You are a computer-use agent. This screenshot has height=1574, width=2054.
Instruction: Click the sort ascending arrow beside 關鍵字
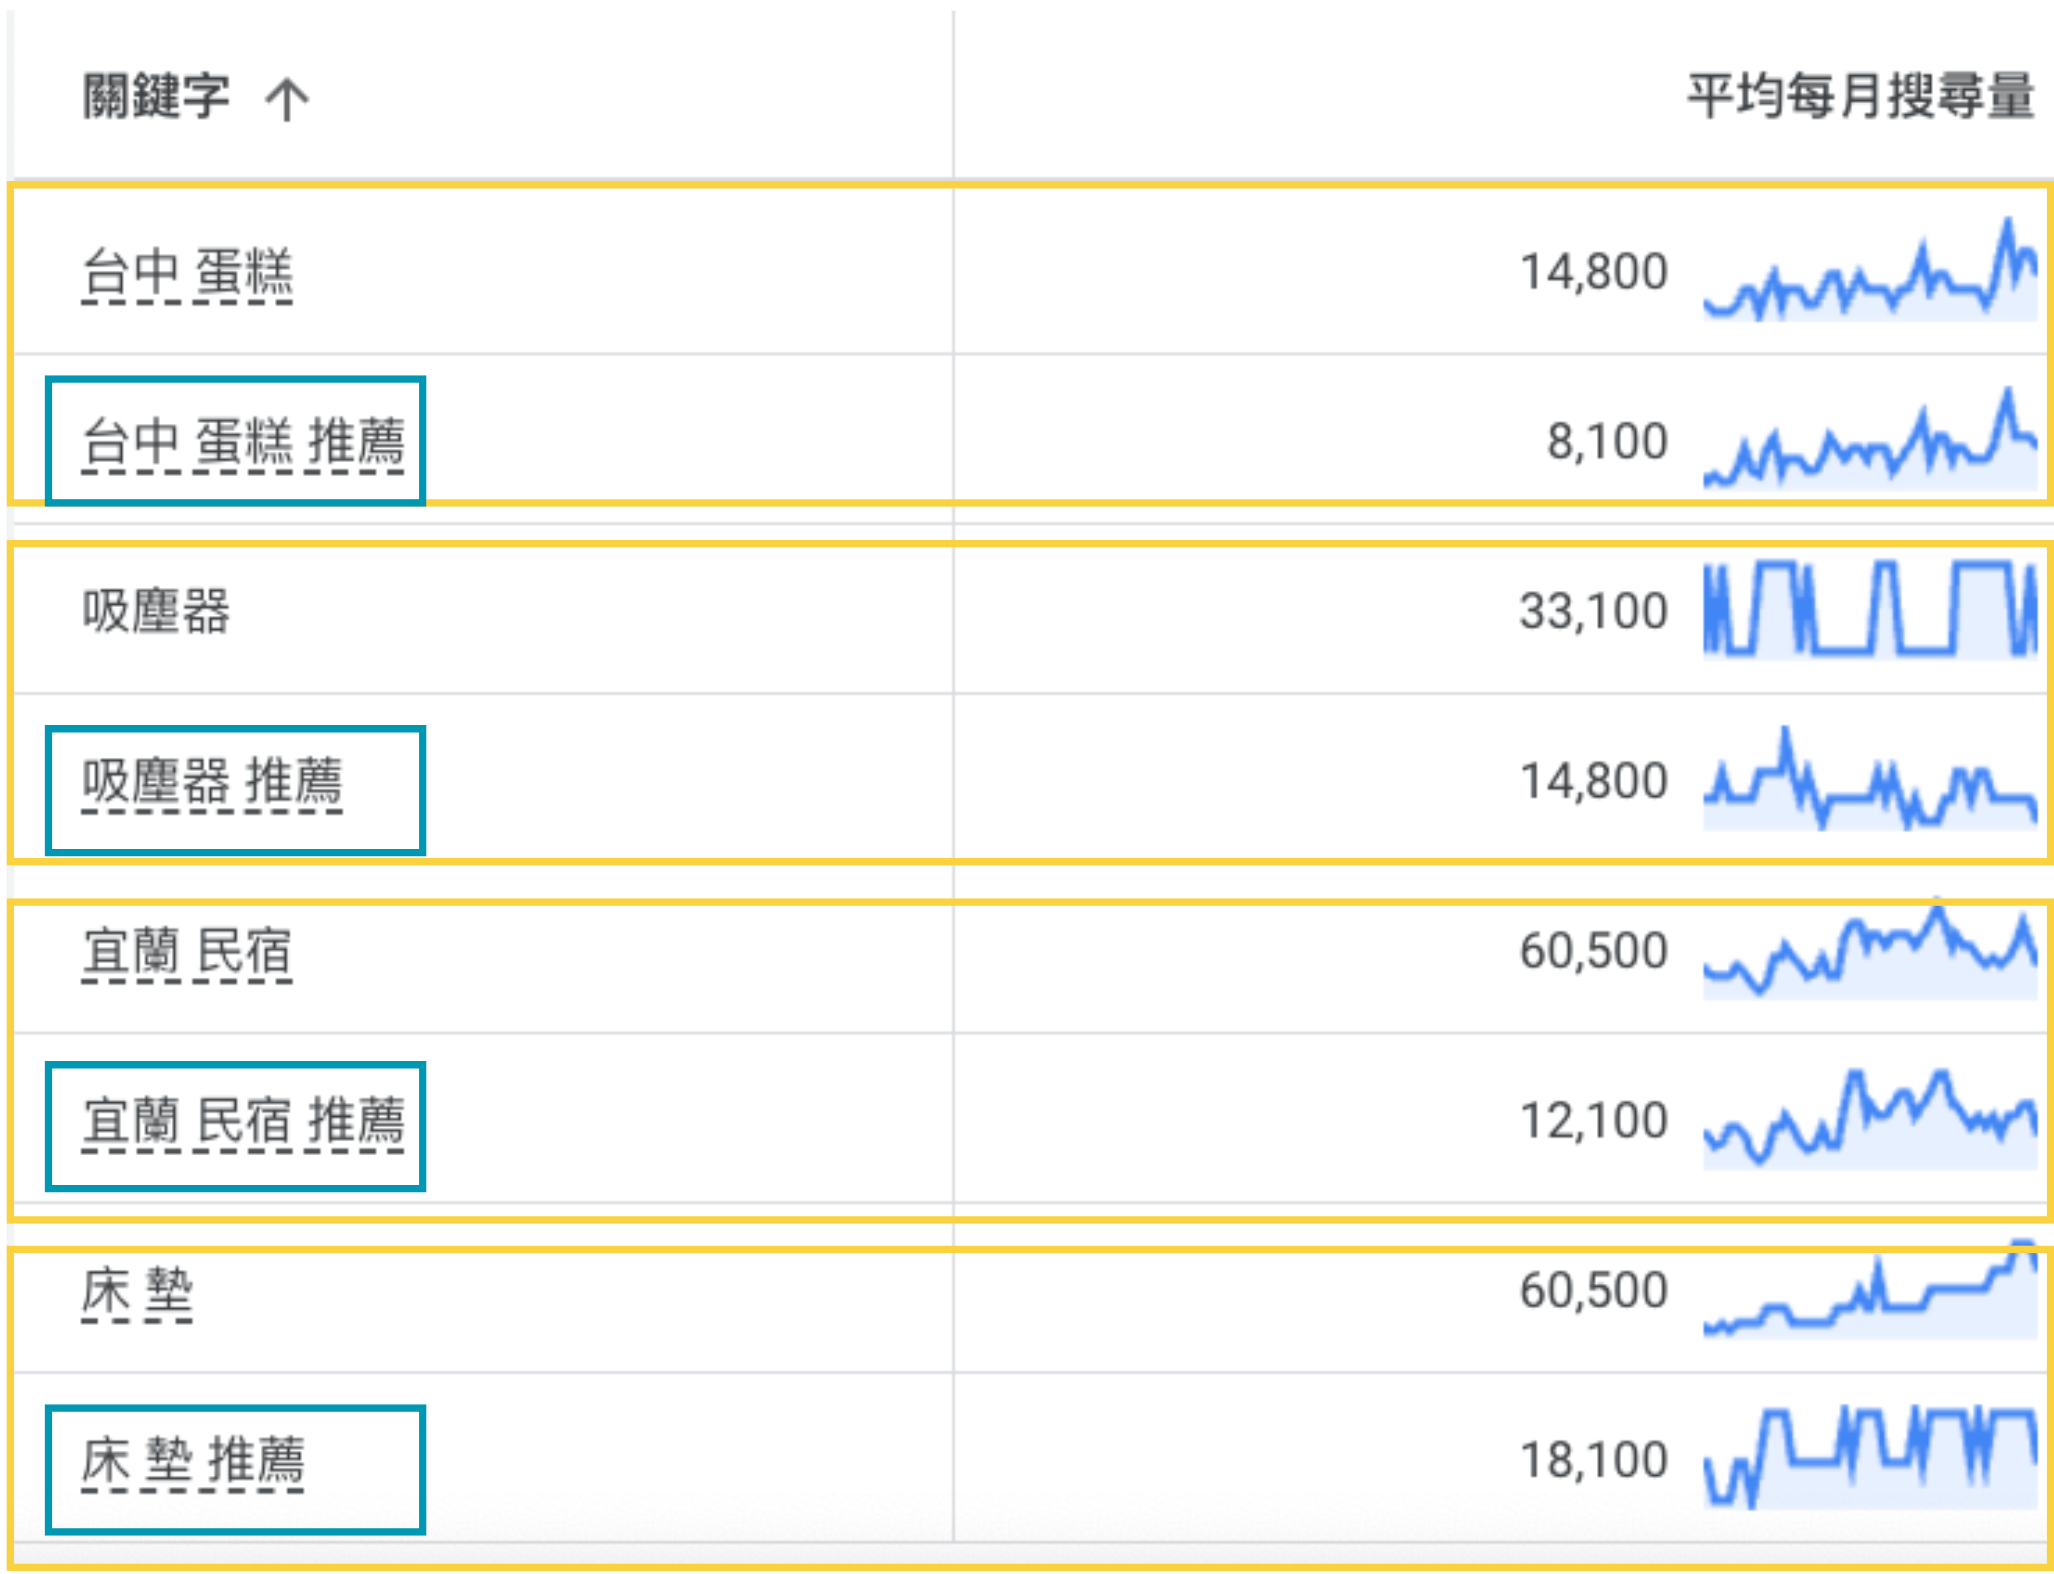287,99
